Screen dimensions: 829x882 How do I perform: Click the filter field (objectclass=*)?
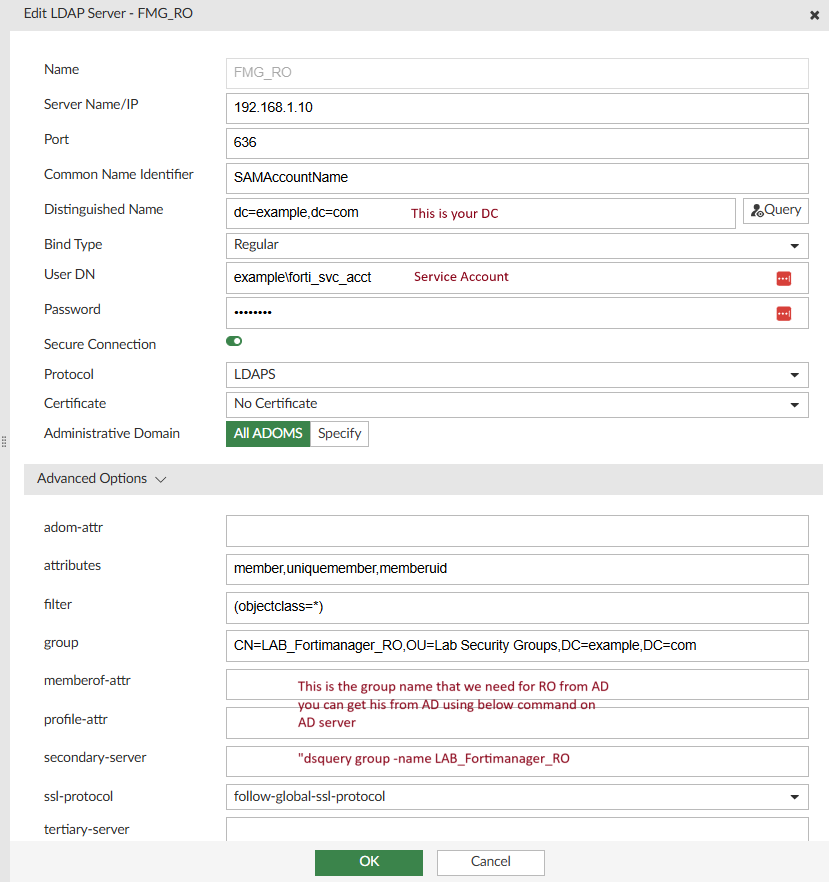click(517, 608)
